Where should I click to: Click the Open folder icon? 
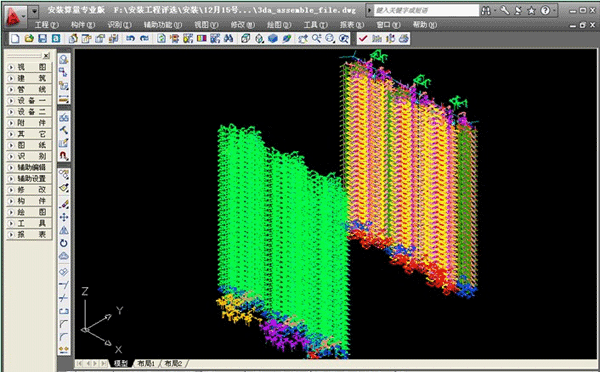click(x=29, y=38)
